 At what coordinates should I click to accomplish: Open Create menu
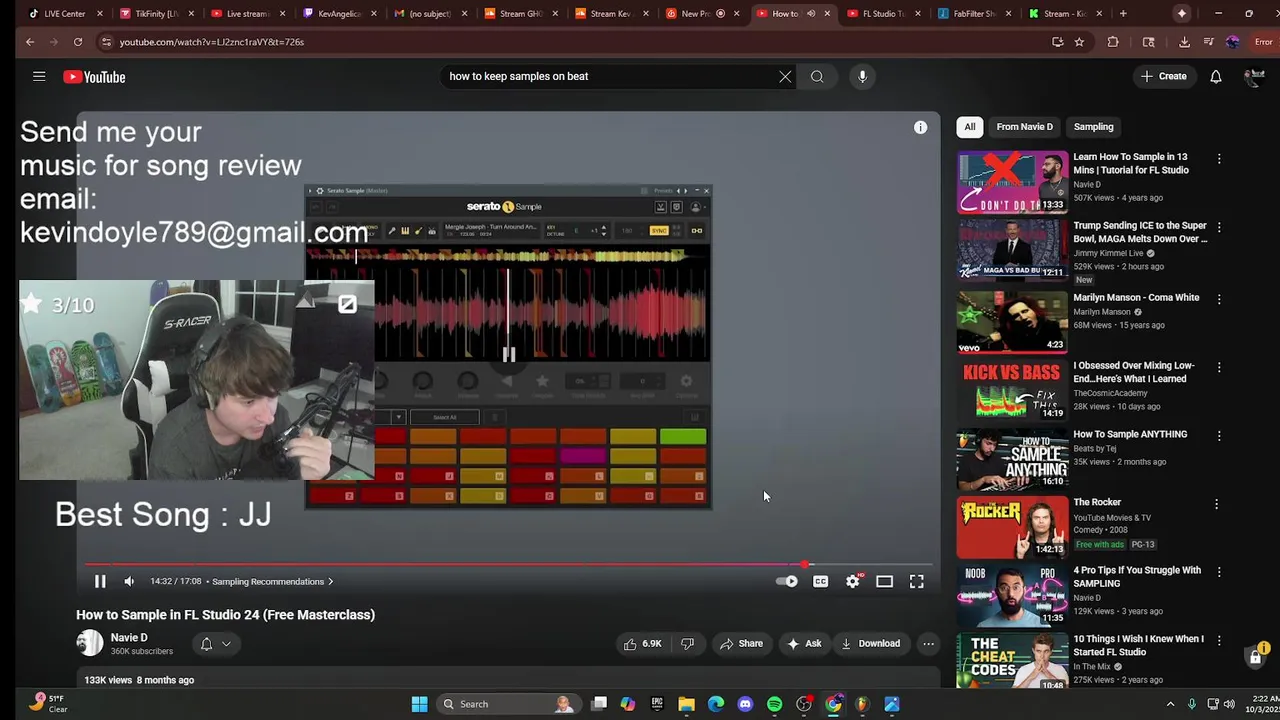click(x=1163, y=76)
